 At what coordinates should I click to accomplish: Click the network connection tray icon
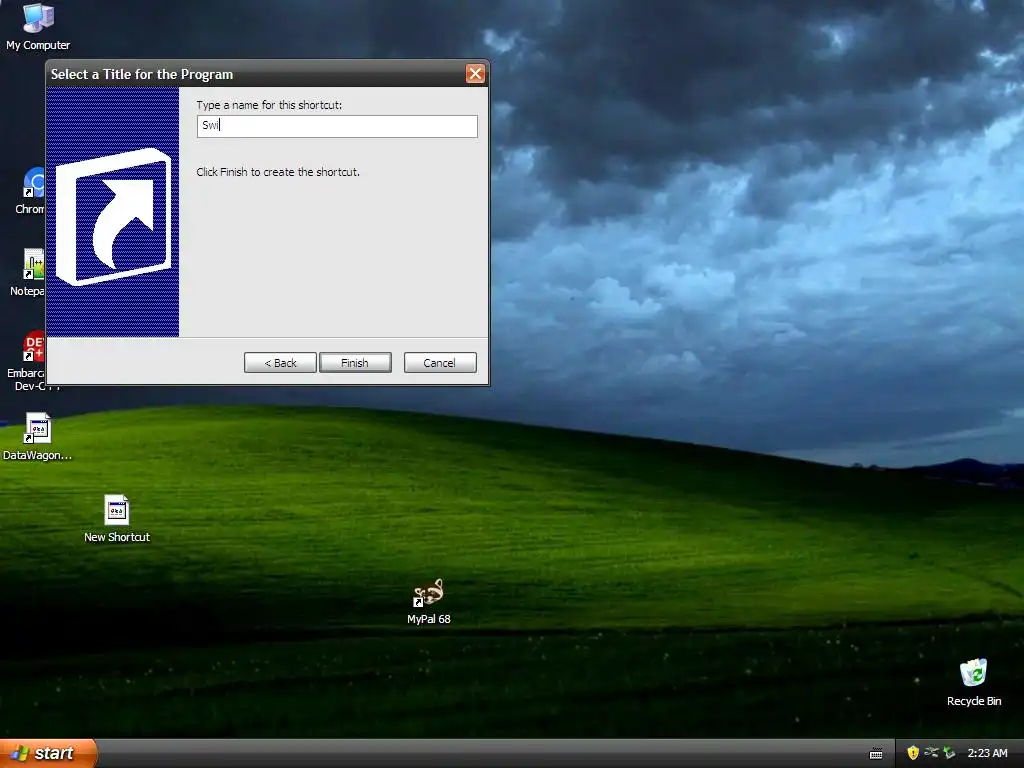931,753
